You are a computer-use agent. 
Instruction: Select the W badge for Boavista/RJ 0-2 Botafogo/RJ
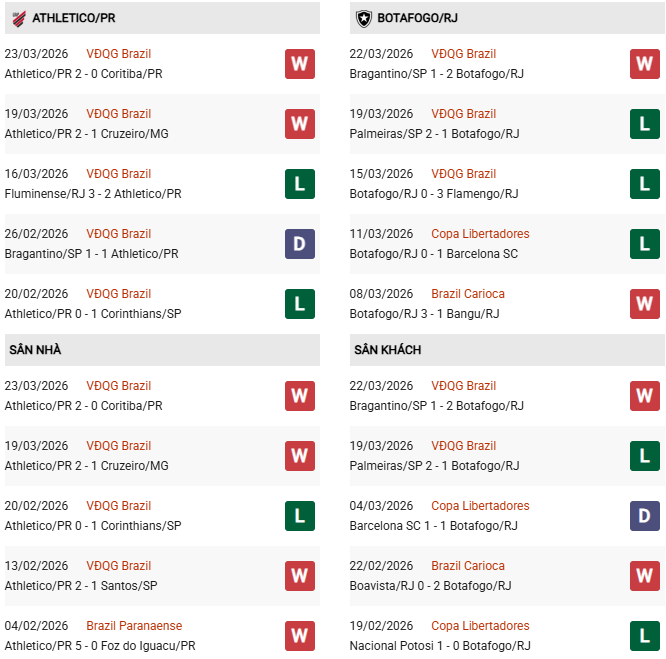[645, 576]
